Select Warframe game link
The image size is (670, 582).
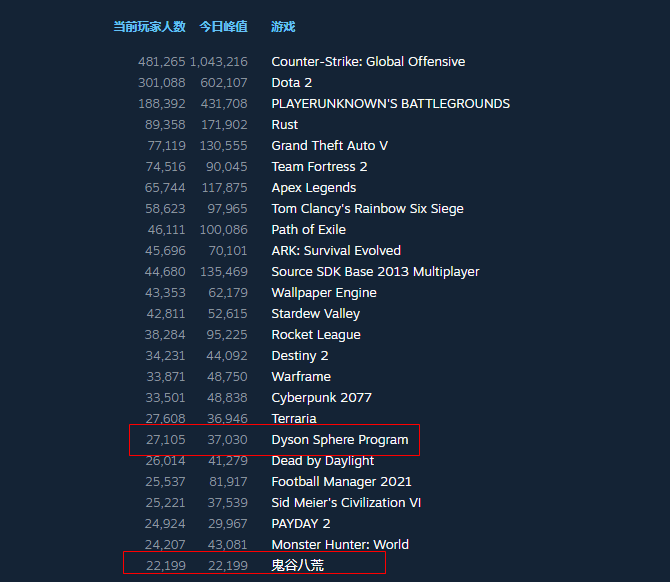click(x=301, y=376)
